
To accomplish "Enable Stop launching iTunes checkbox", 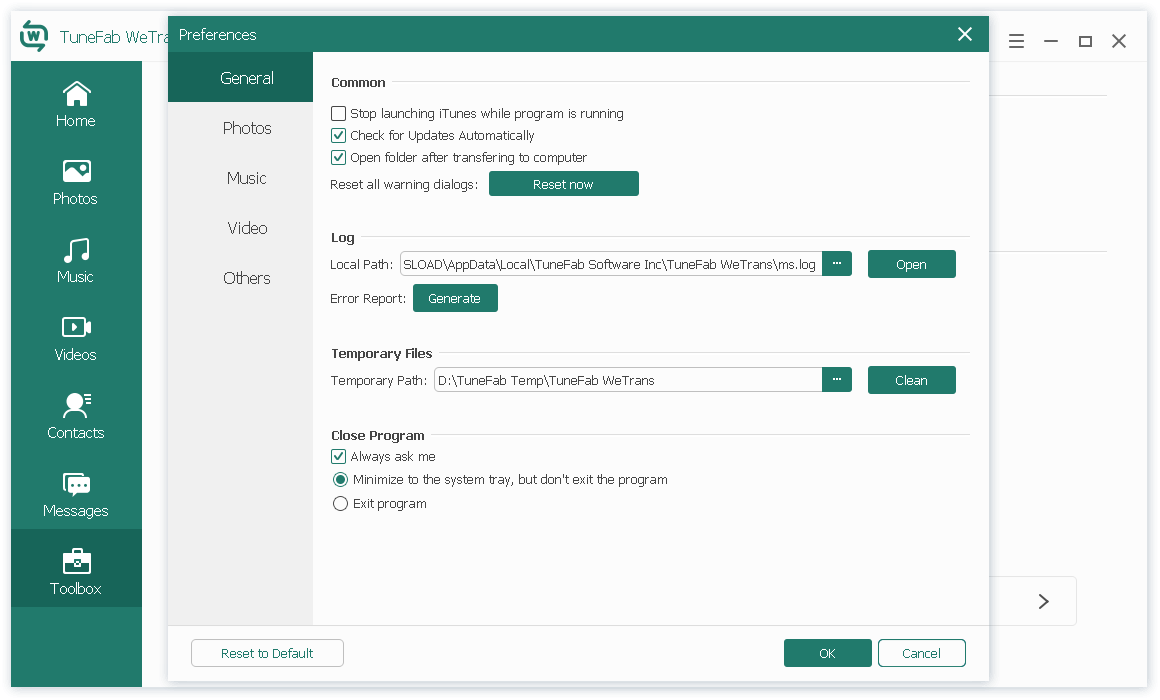I will coord(339,114).
